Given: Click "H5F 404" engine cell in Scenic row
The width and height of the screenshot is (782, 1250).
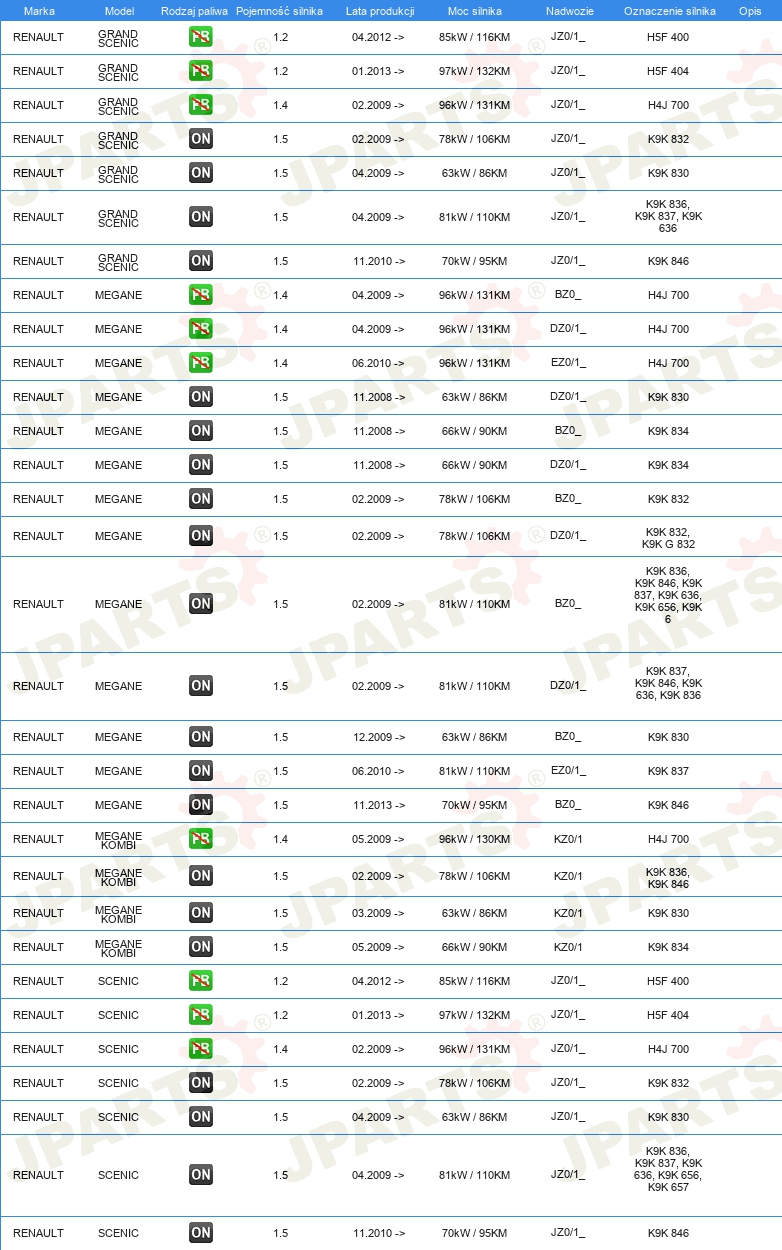Looking at the screenshot, I should pyautogui.click(x=668, y=1015).
